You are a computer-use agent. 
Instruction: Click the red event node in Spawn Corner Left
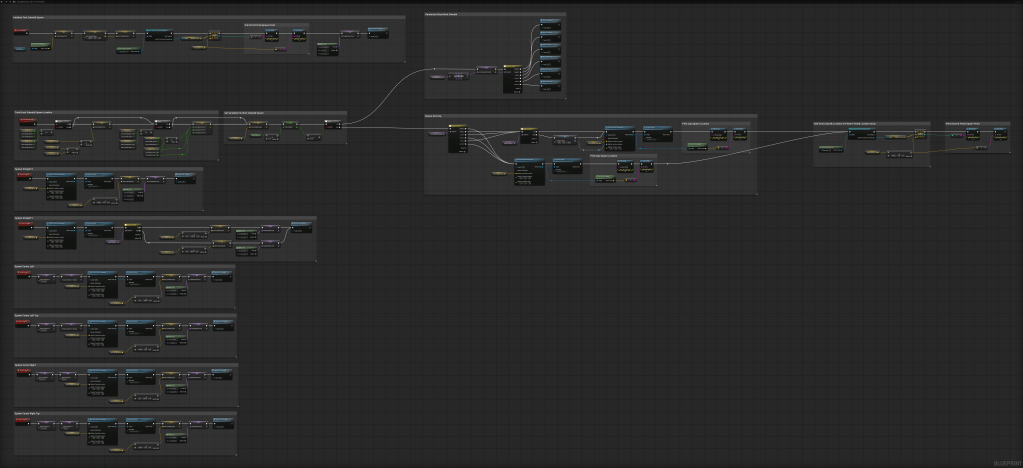(22, 275)
